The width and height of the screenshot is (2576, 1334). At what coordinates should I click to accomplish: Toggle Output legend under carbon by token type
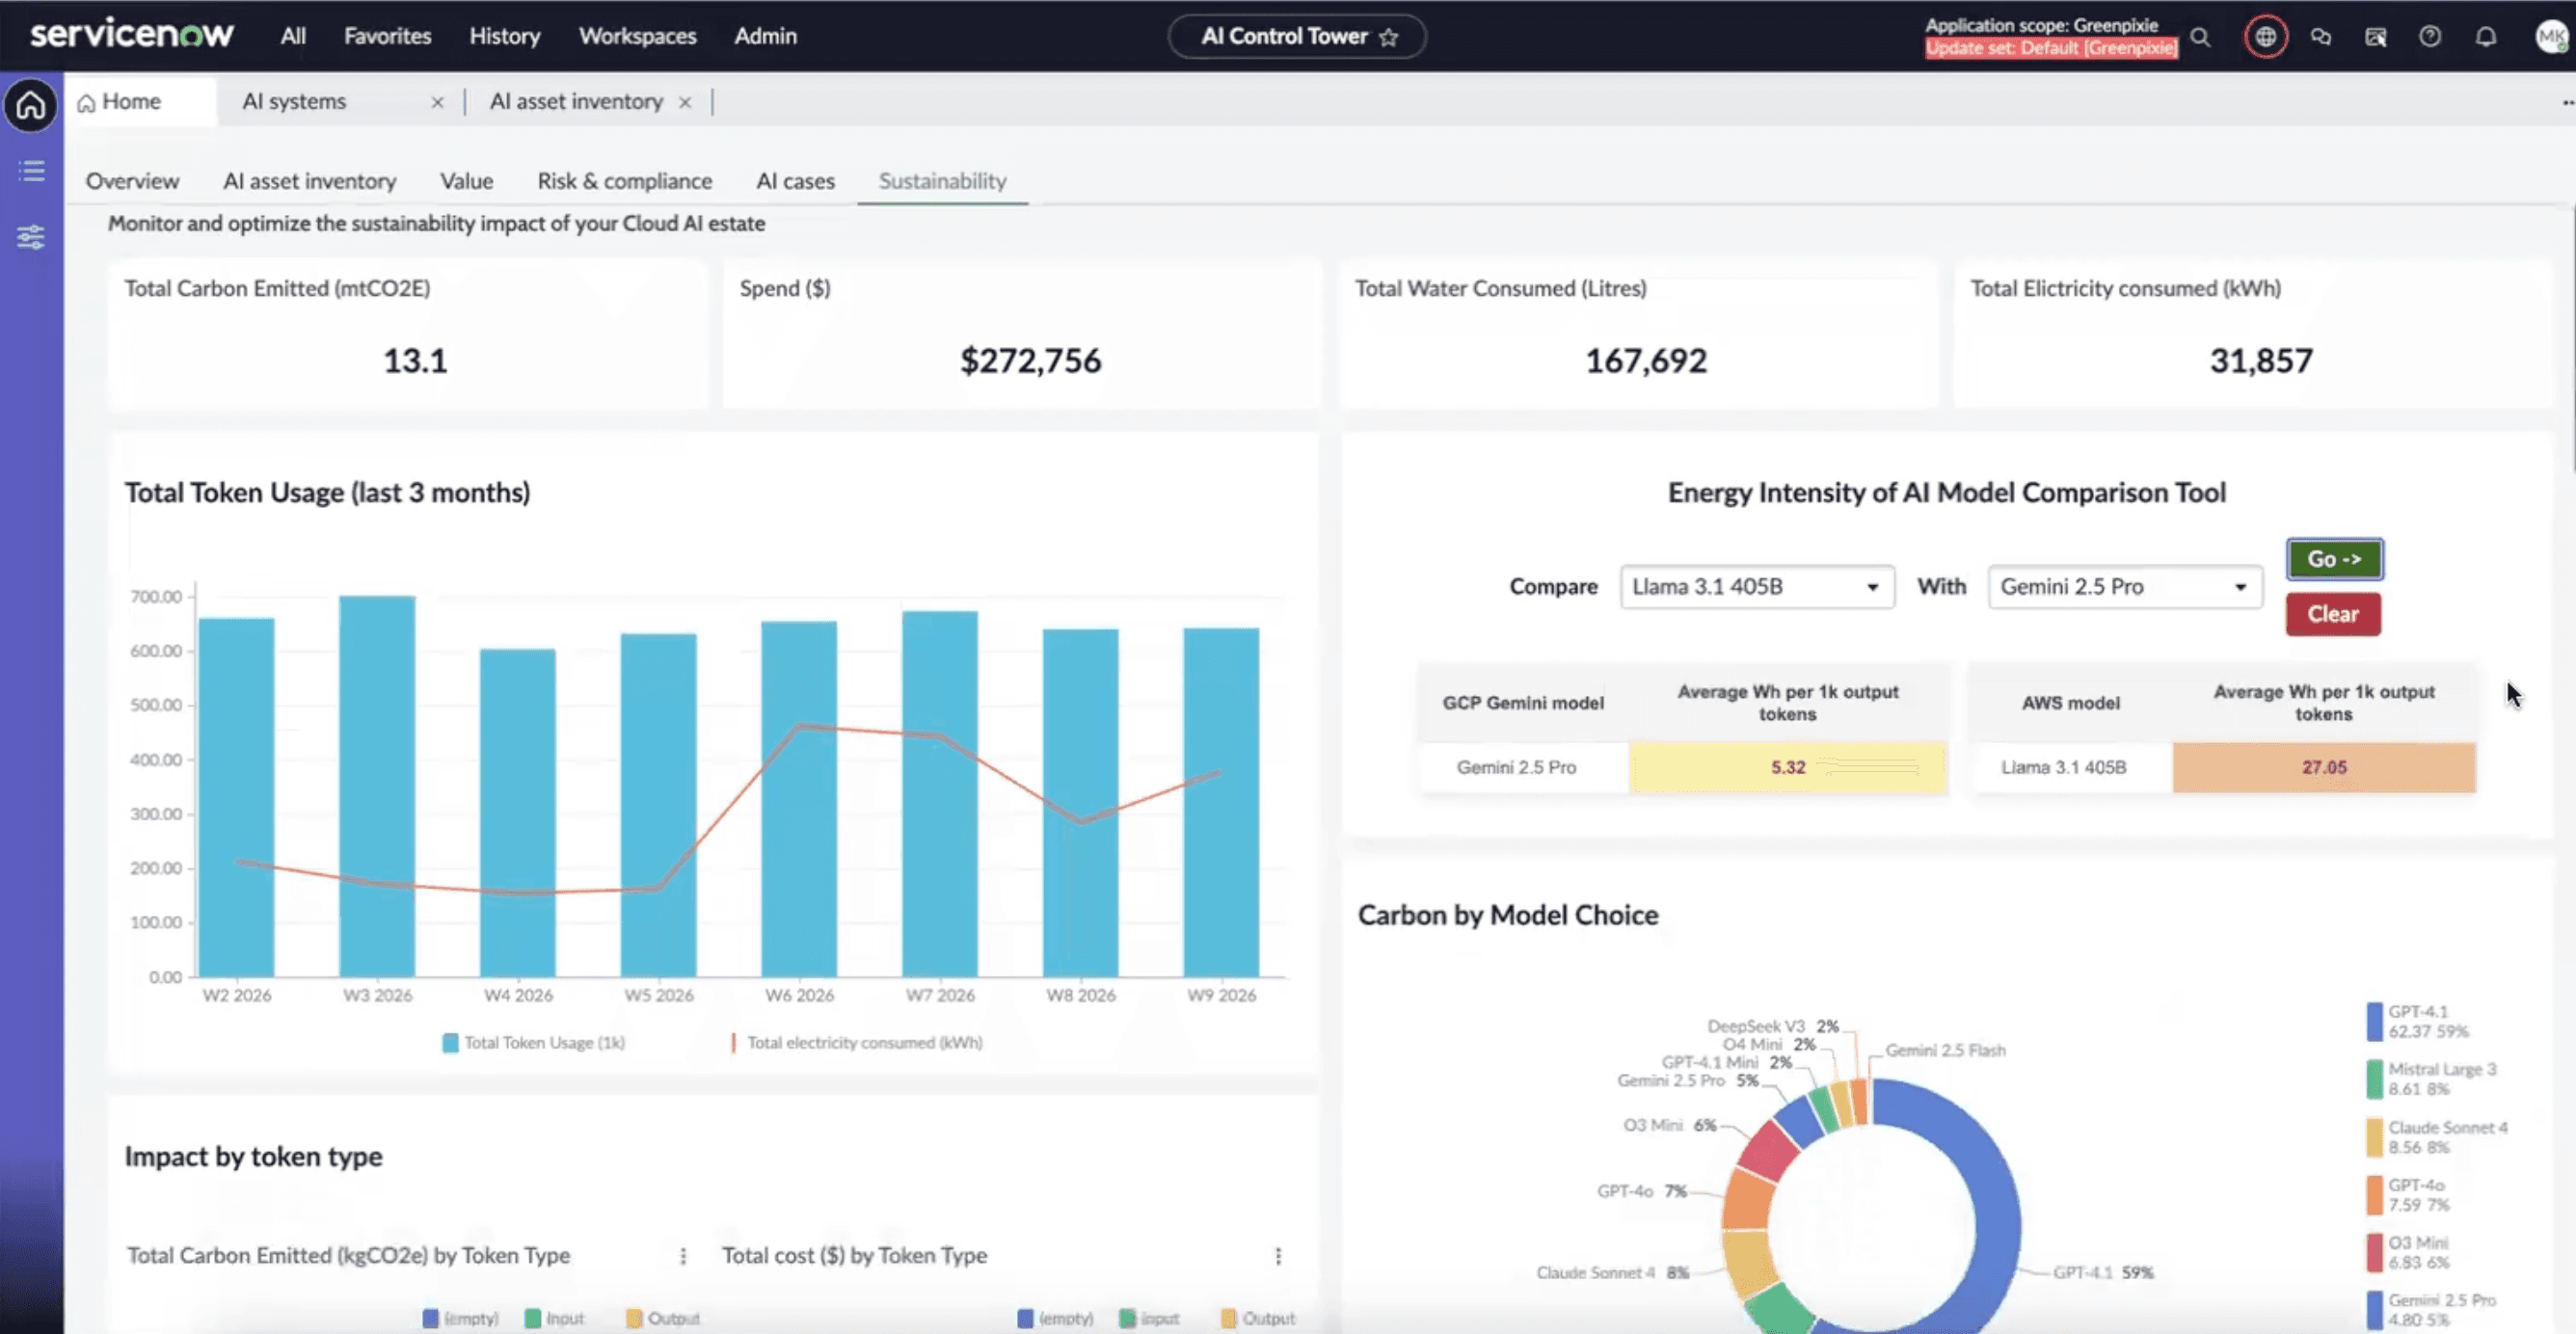(x=662, y=1318)
